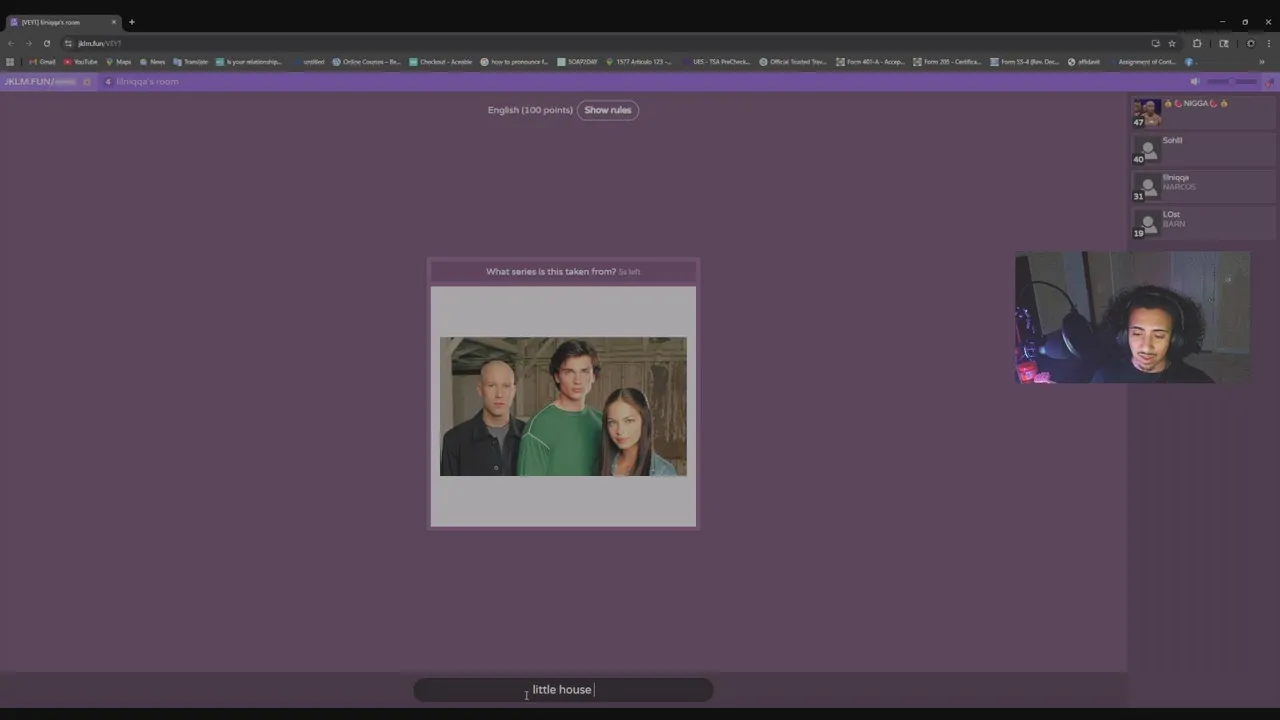Close the lilniqqa's room tab
The image size is (1280, 720).
click(x=114, y=22)
